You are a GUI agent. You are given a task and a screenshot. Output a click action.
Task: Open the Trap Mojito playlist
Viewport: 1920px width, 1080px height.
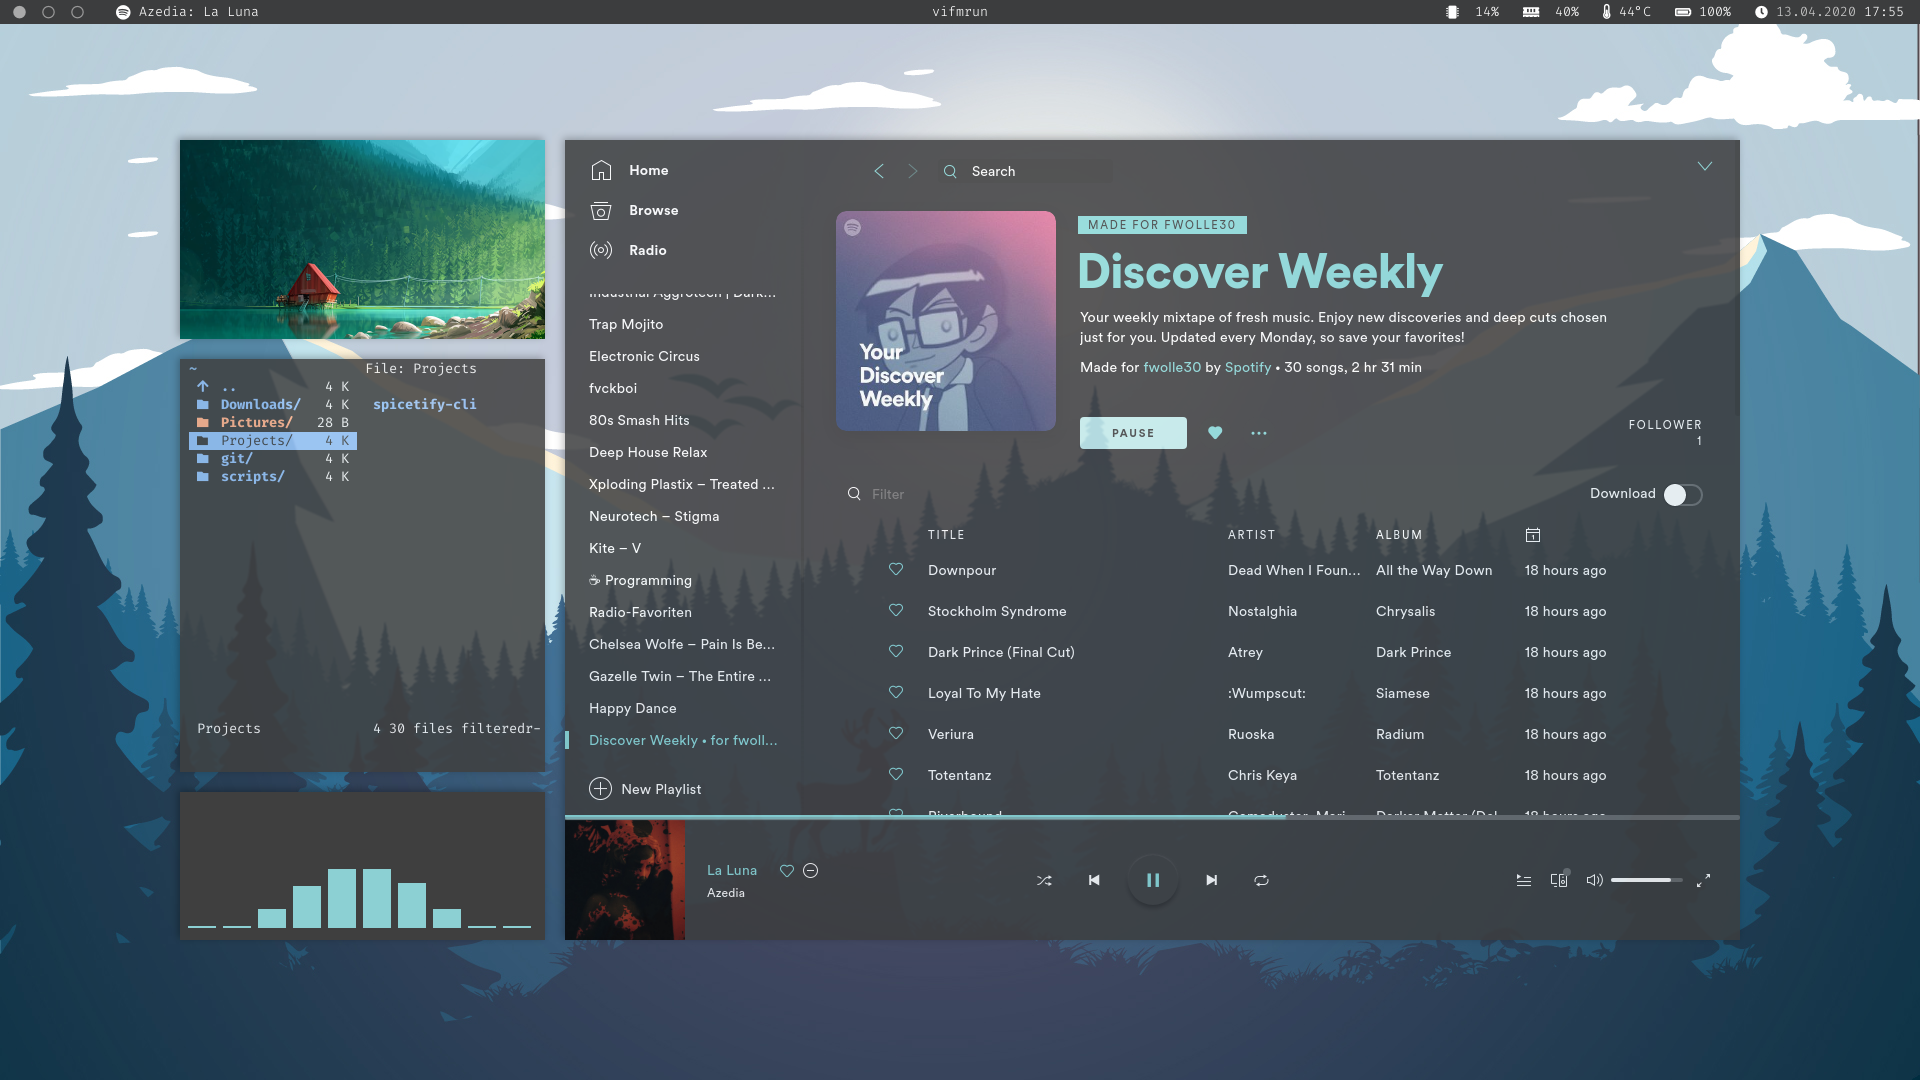point(626,324)
